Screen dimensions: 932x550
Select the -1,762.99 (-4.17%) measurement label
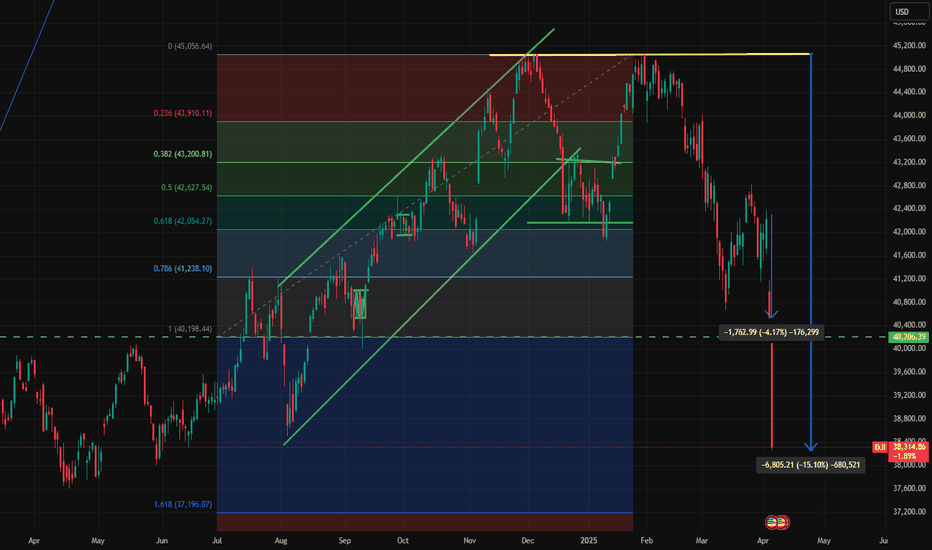point(771,332)
